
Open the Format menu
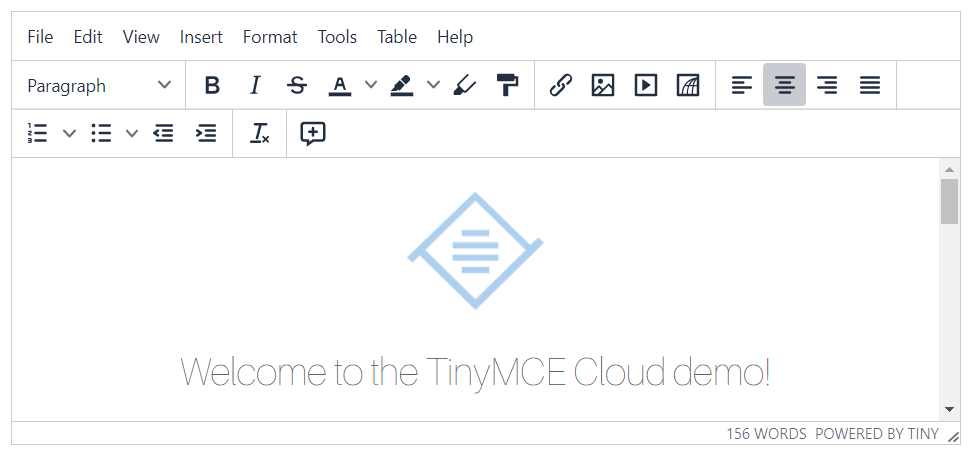pyautogui.click(x=270, y=37)
